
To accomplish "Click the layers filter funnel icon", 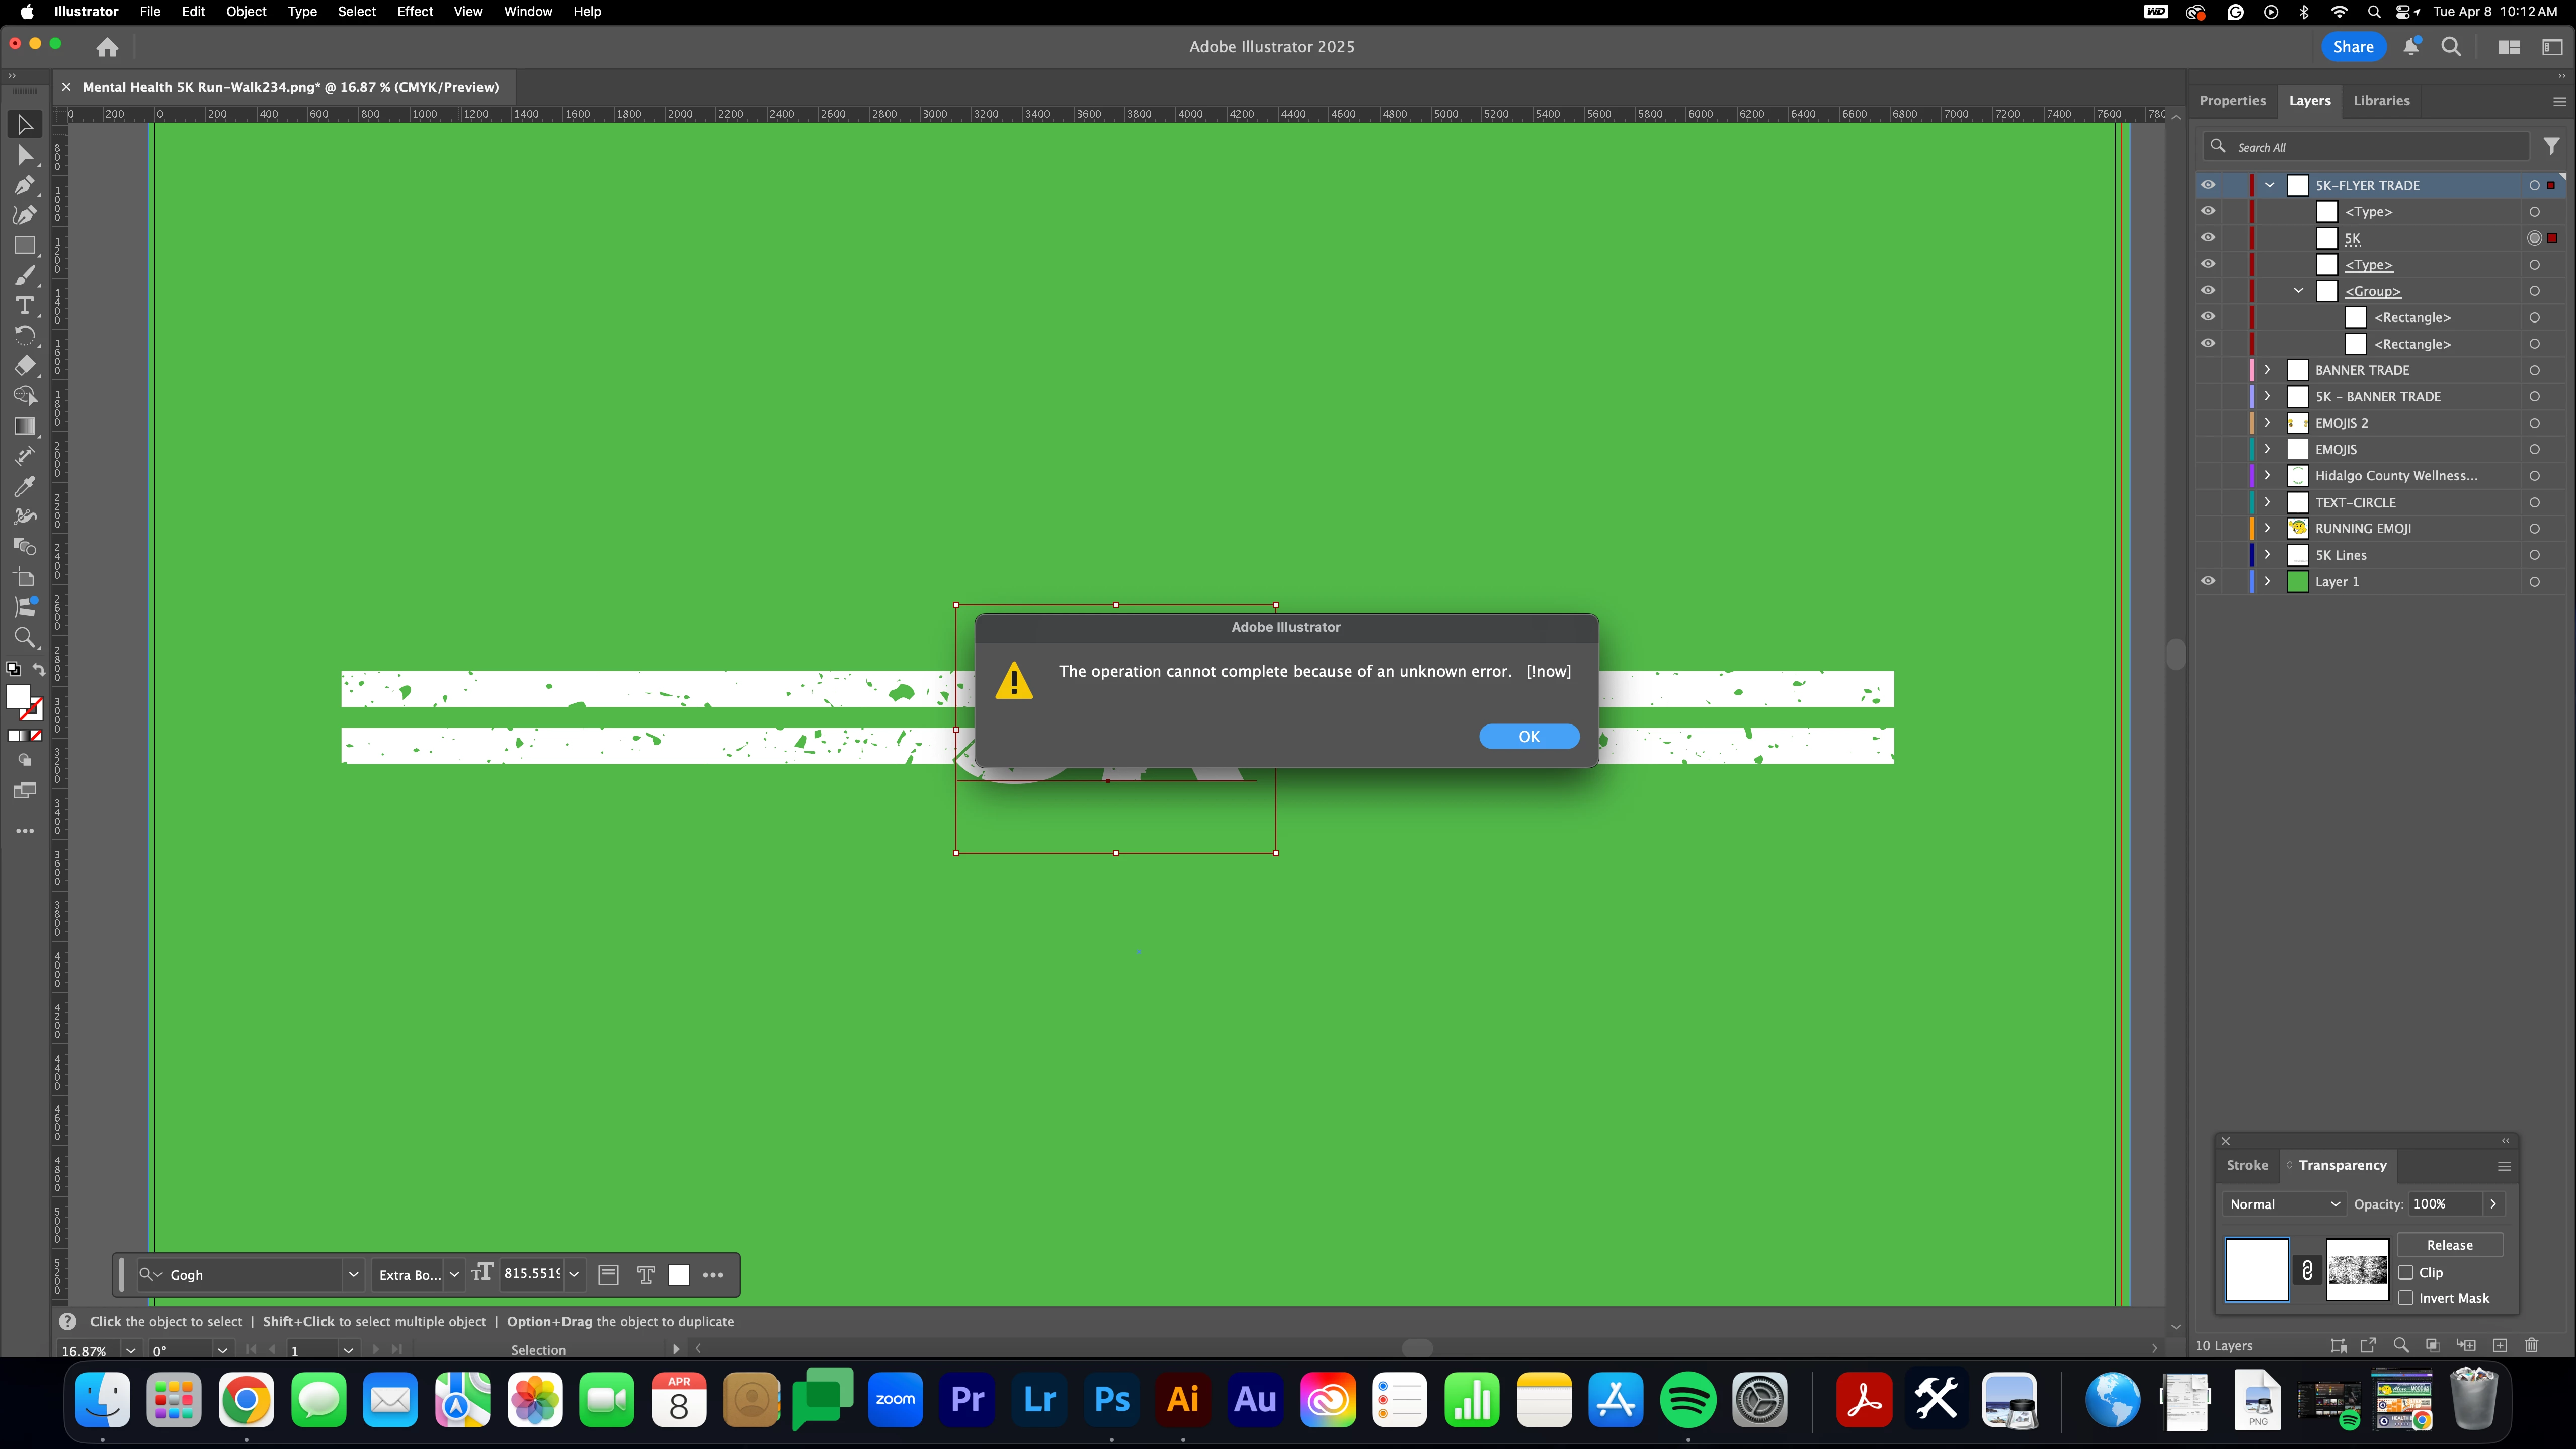I will tap(2551, 147).
